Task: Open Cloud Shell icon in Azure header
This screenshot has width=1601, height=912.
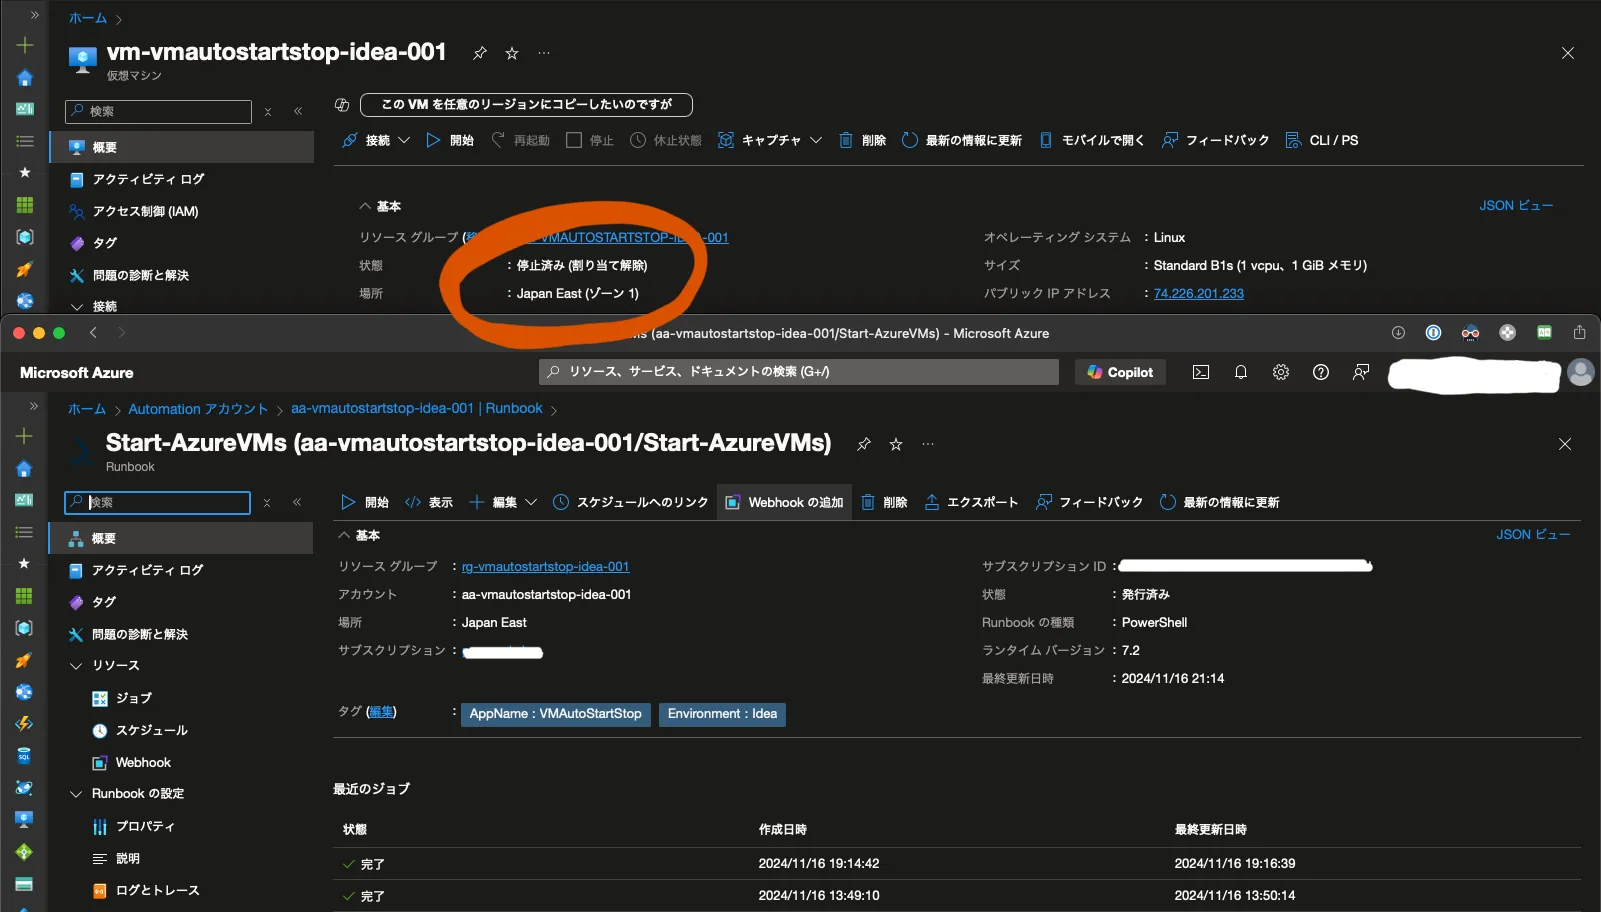Action: pyautogui.click(x=1201, y=372)
